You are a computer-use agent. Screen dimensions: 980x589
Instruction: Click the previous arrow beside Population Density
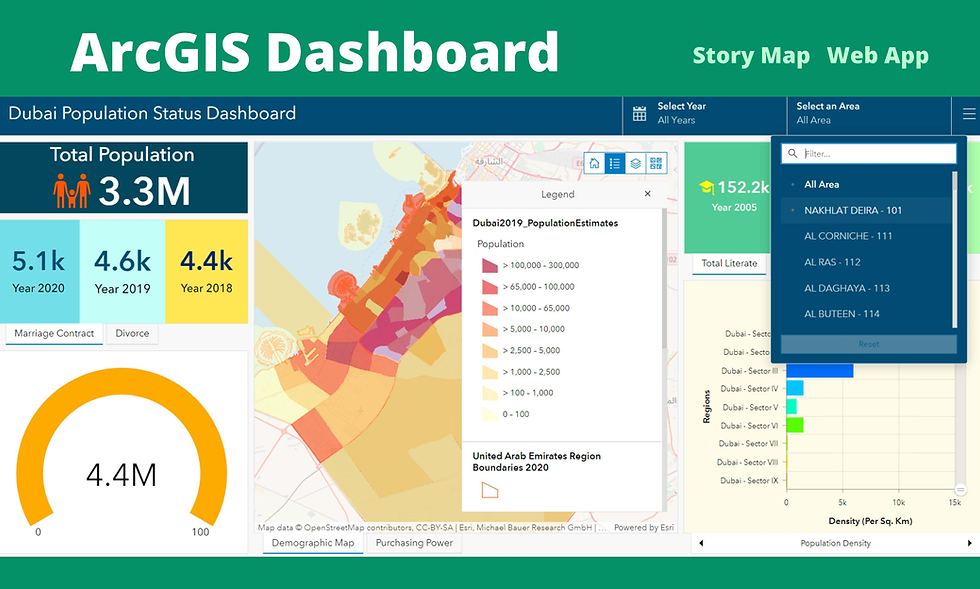coord(701,543)
